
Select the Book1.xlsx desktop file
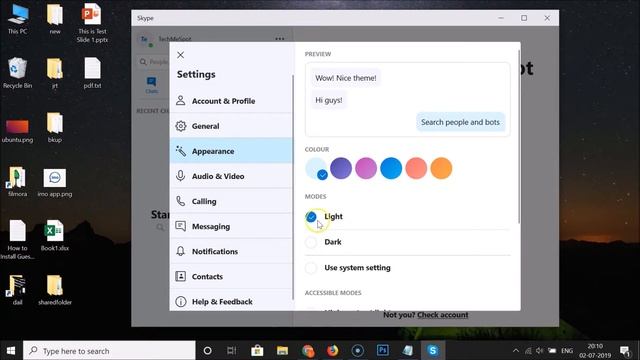(55, 236)
